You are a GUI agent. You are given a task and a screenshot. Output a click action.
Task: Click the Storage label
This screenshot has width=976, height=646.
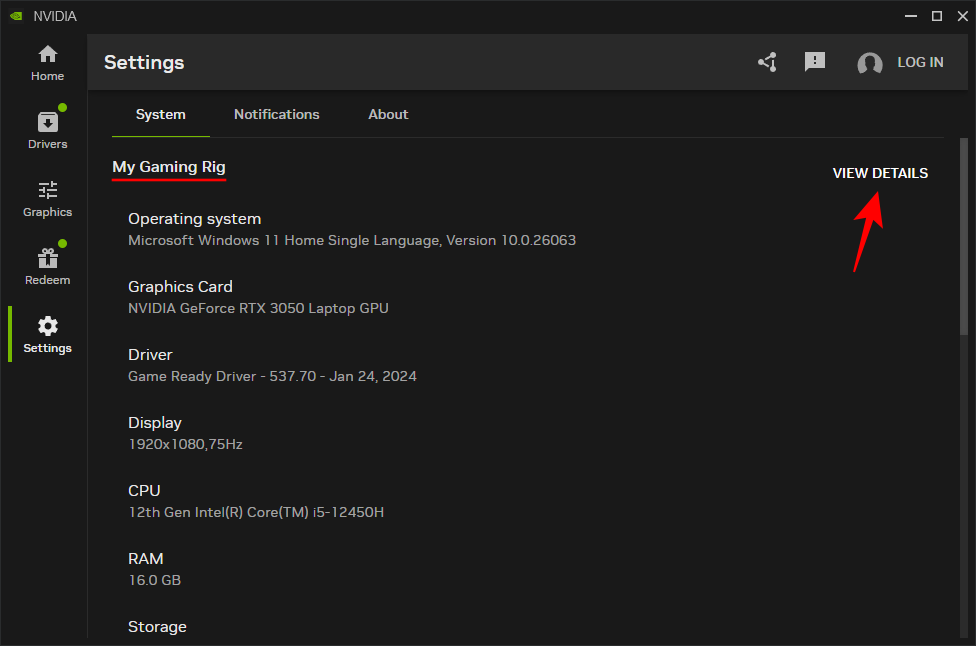(x=157, y=627)
